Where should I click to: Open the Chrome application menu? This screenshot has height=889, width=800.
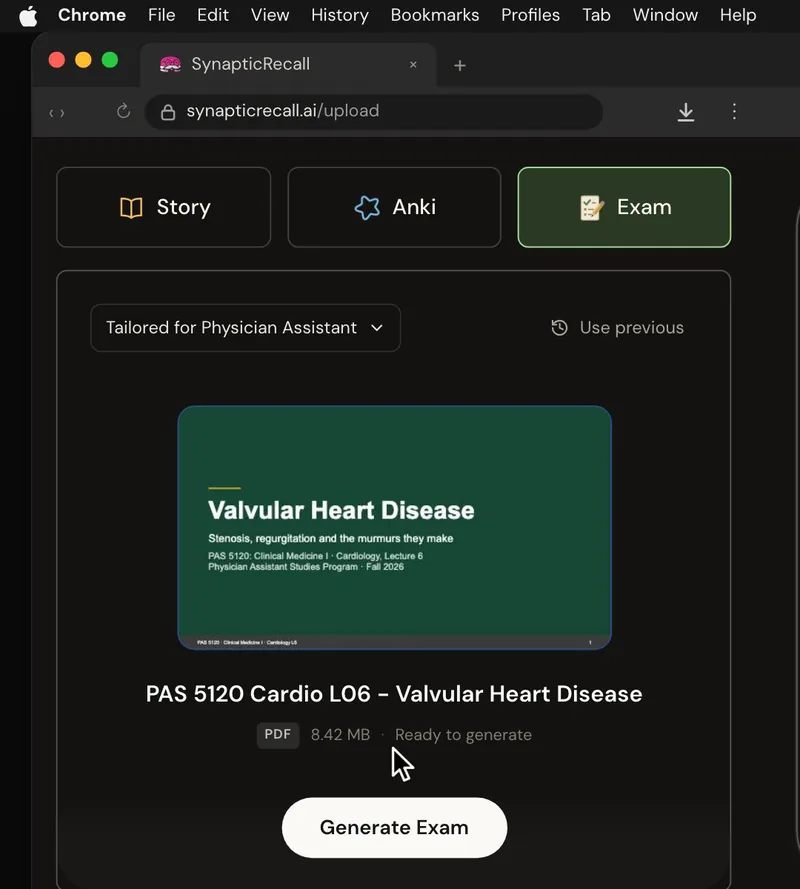(92, 15)
